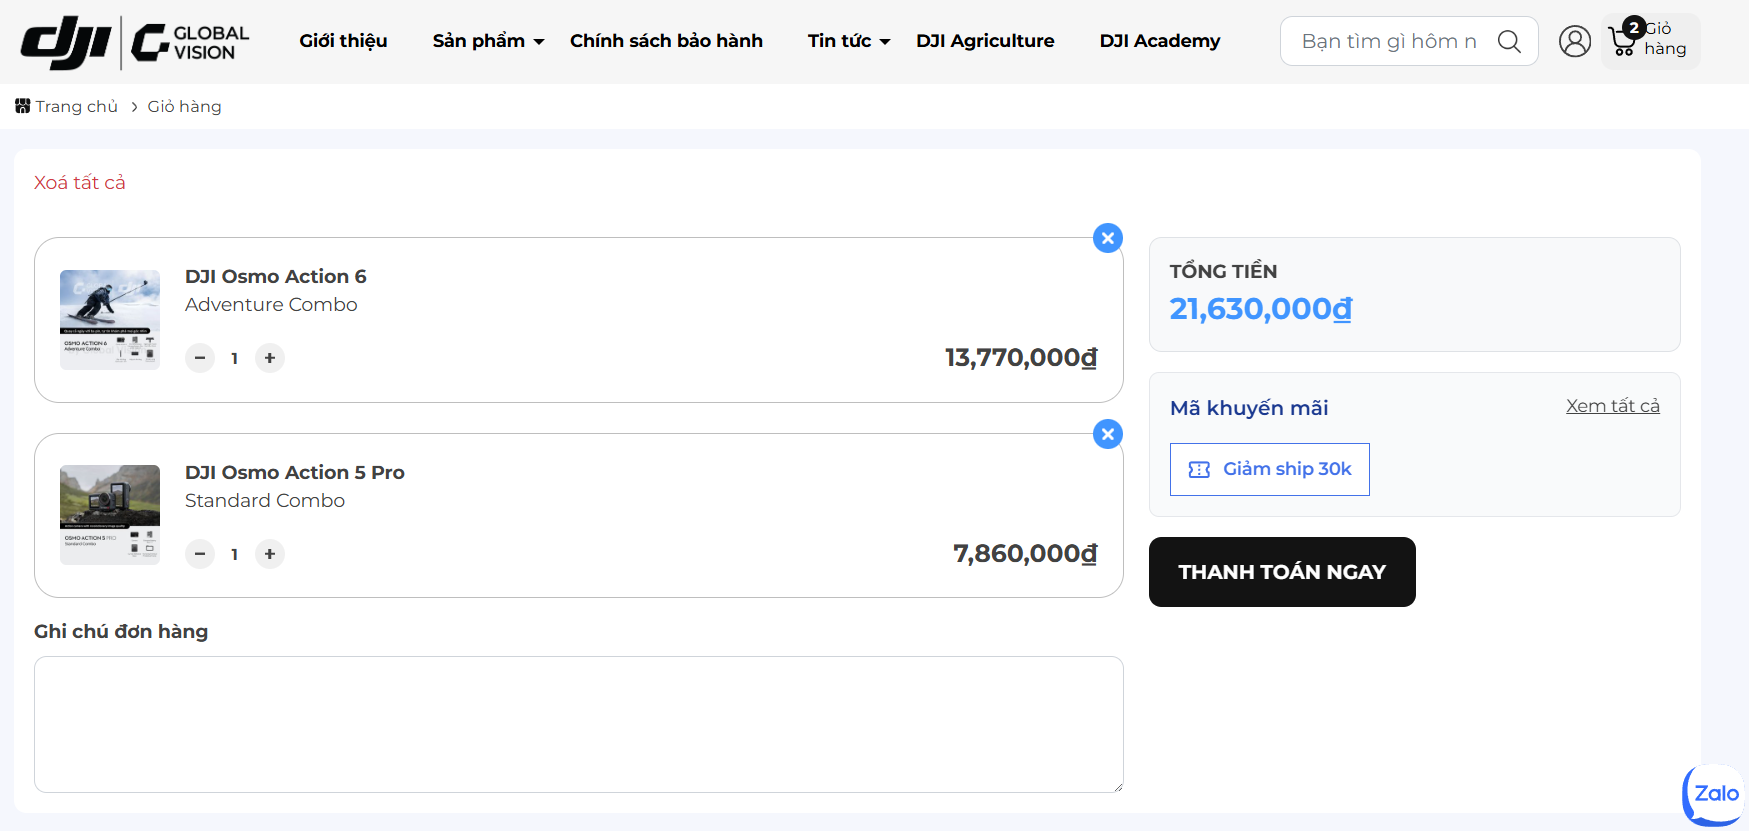1749x831 pixels.
Task: Remove DJI Osmo Action 6 from cart
Action: [1107, 238]
